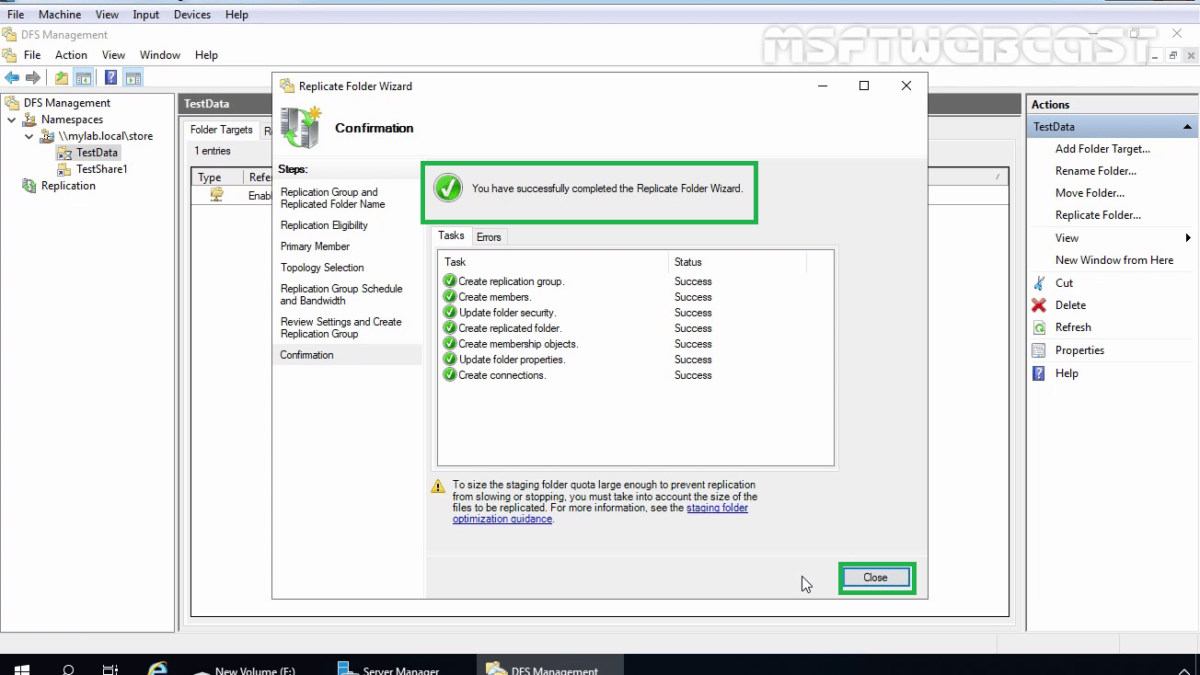
Task: Click the Up One Level folder toolbar icon
Action: click(62, 78)
